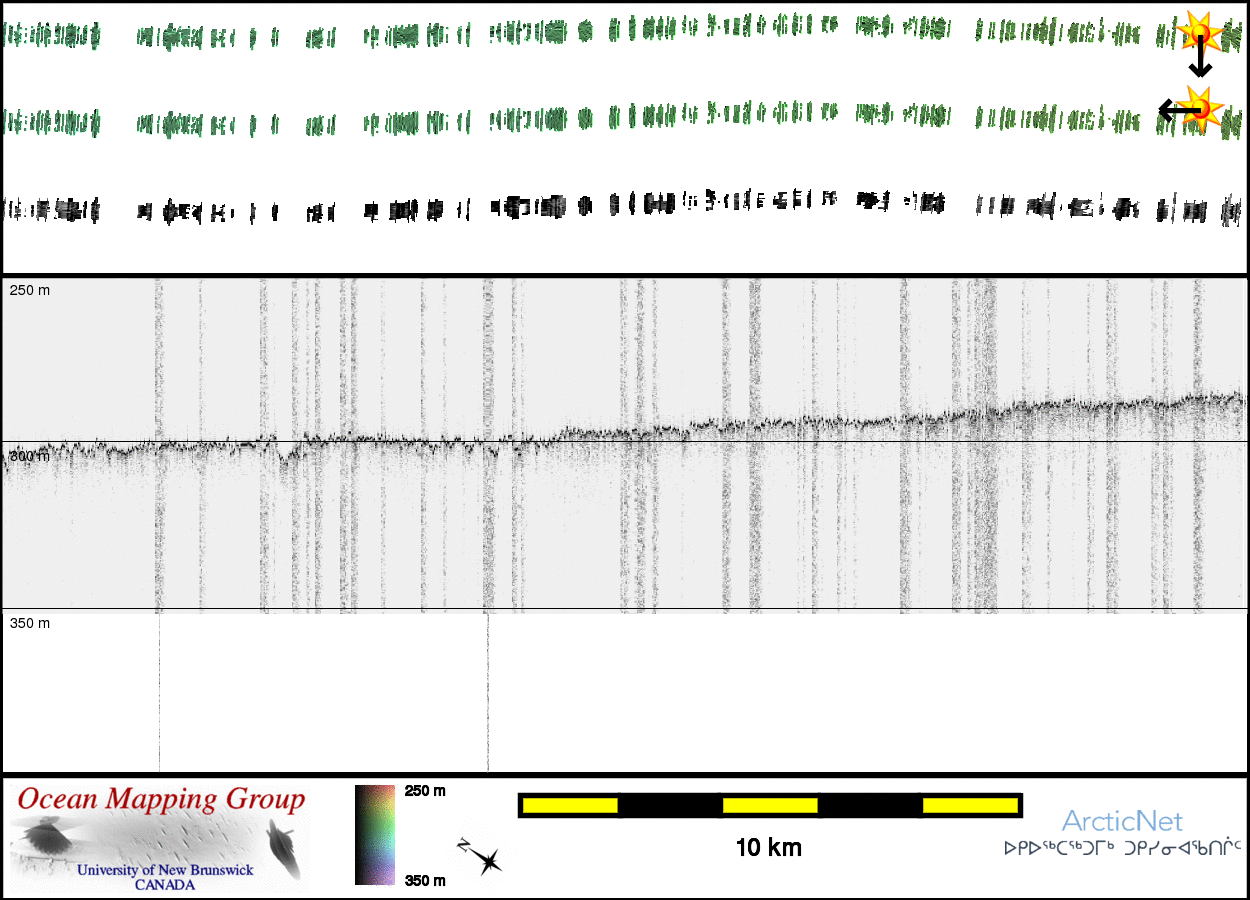The width and height of the screenshot is (1250, 900).
Task: Click the 250 m color legend label
Action: [424, 791]
